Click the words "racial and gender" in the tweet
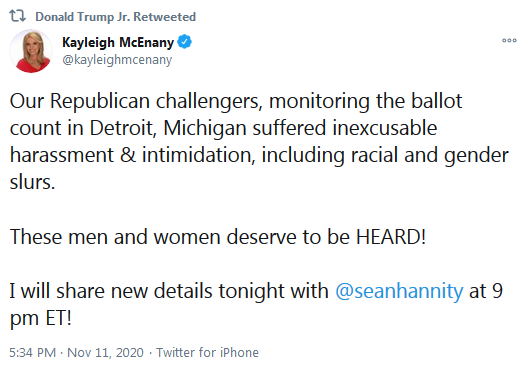 [430, 156]
